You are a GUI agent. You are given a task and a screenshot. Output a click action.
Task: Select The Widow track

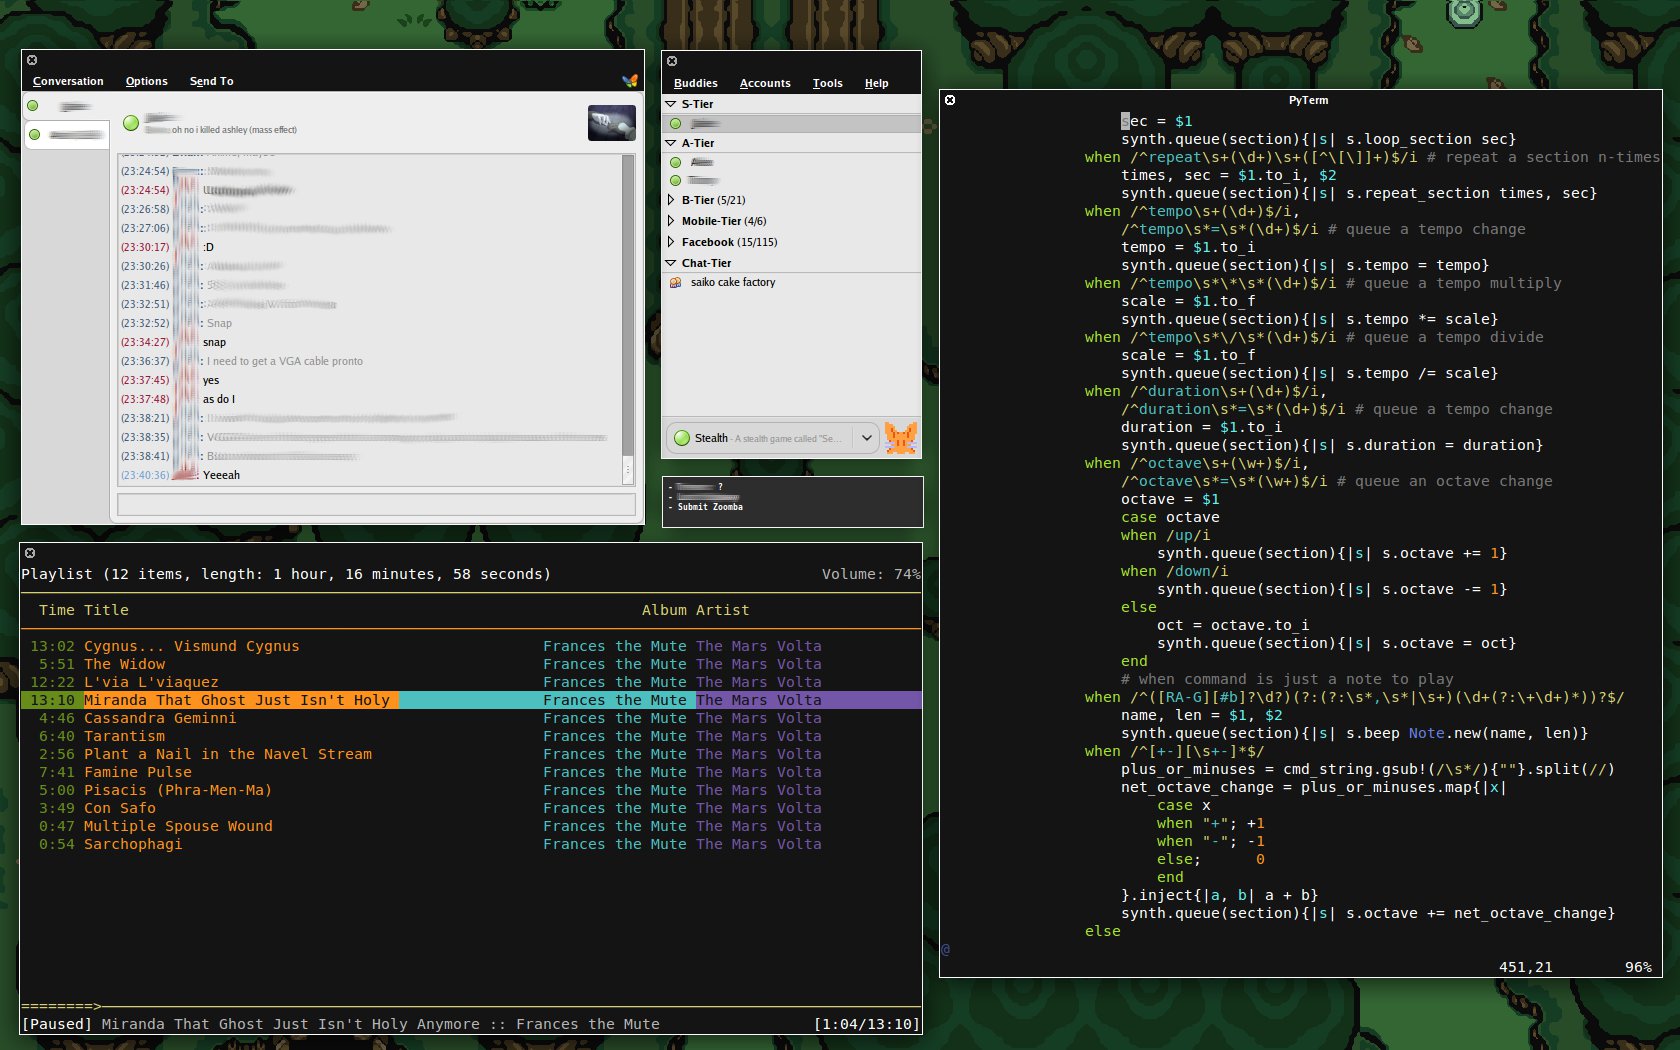(x=470, y=665)
